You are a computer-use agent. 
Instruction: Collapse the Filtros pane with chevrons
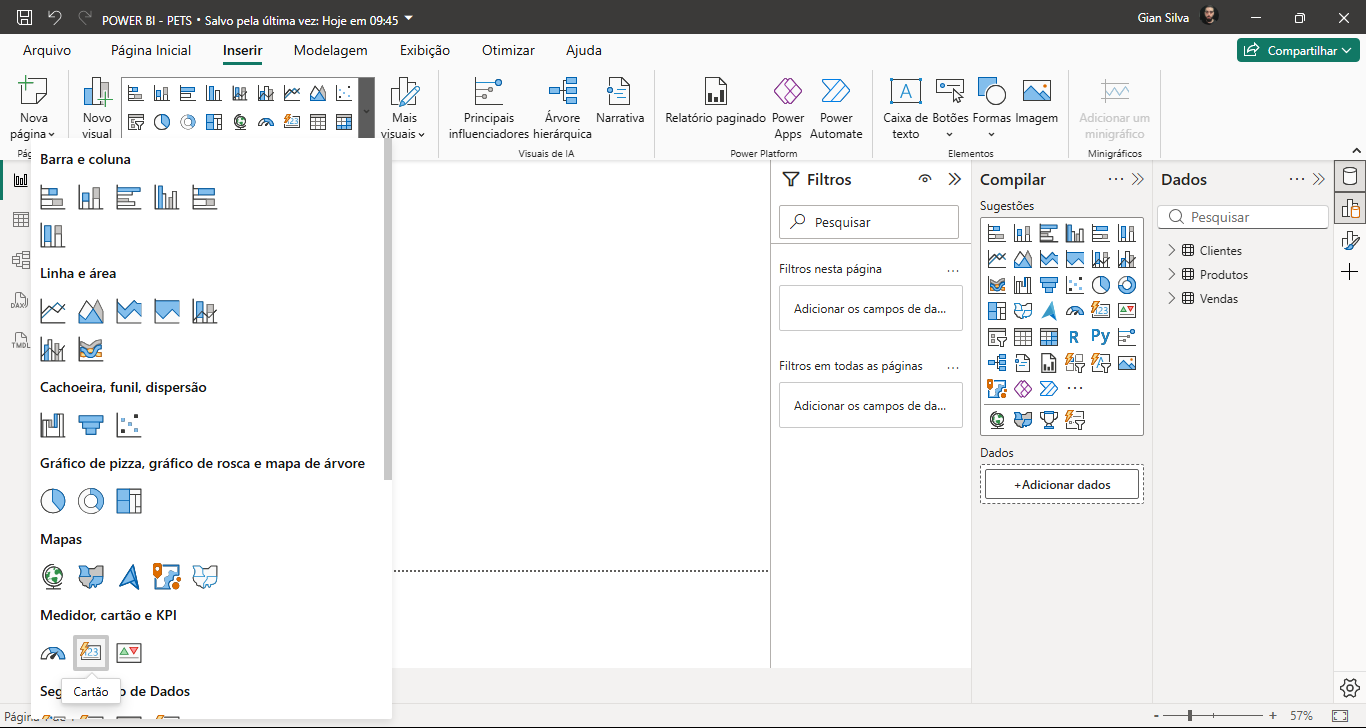point(954,180)
